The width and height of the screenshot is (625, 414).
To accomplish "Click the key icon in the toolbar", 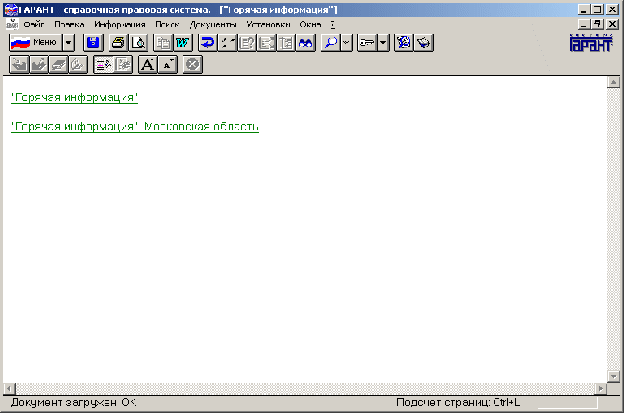I will tap(367, 42).
